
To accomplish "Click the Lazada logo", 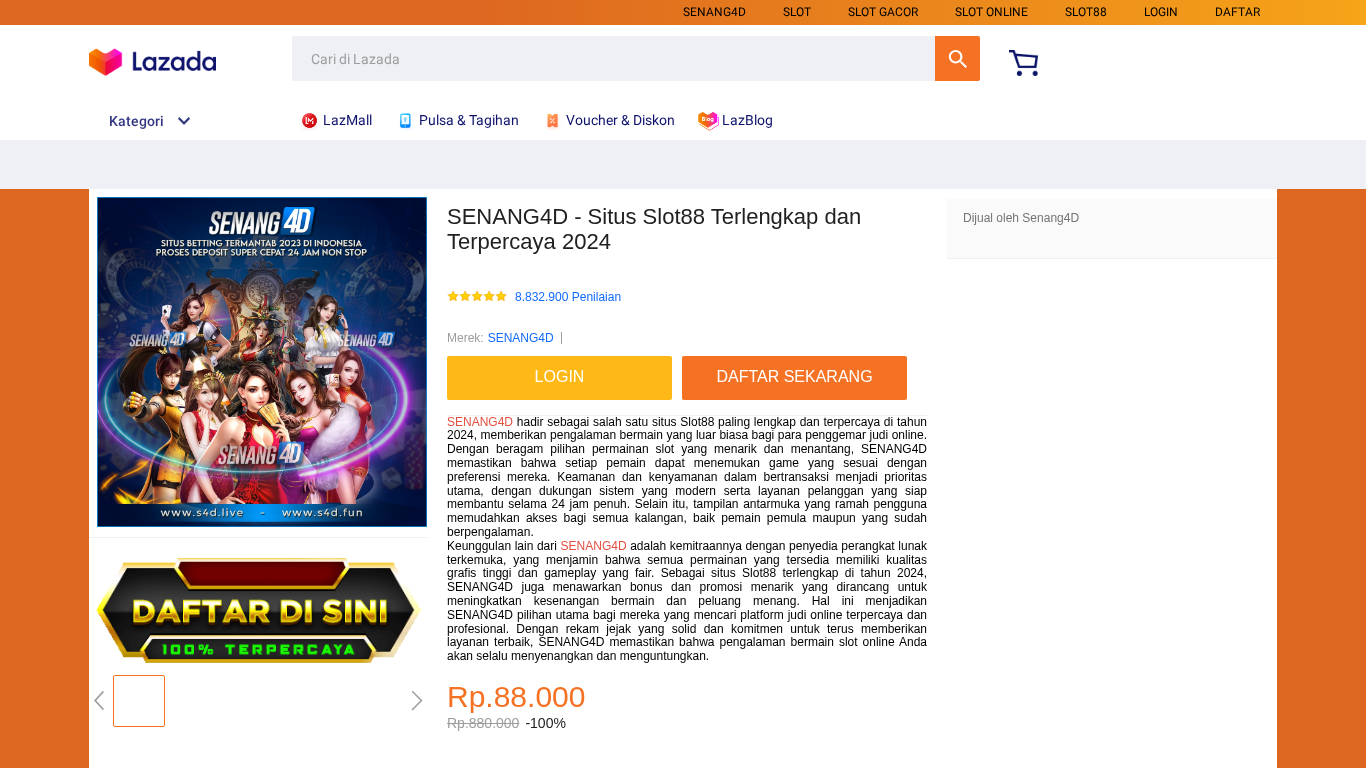I will point(152,62).
